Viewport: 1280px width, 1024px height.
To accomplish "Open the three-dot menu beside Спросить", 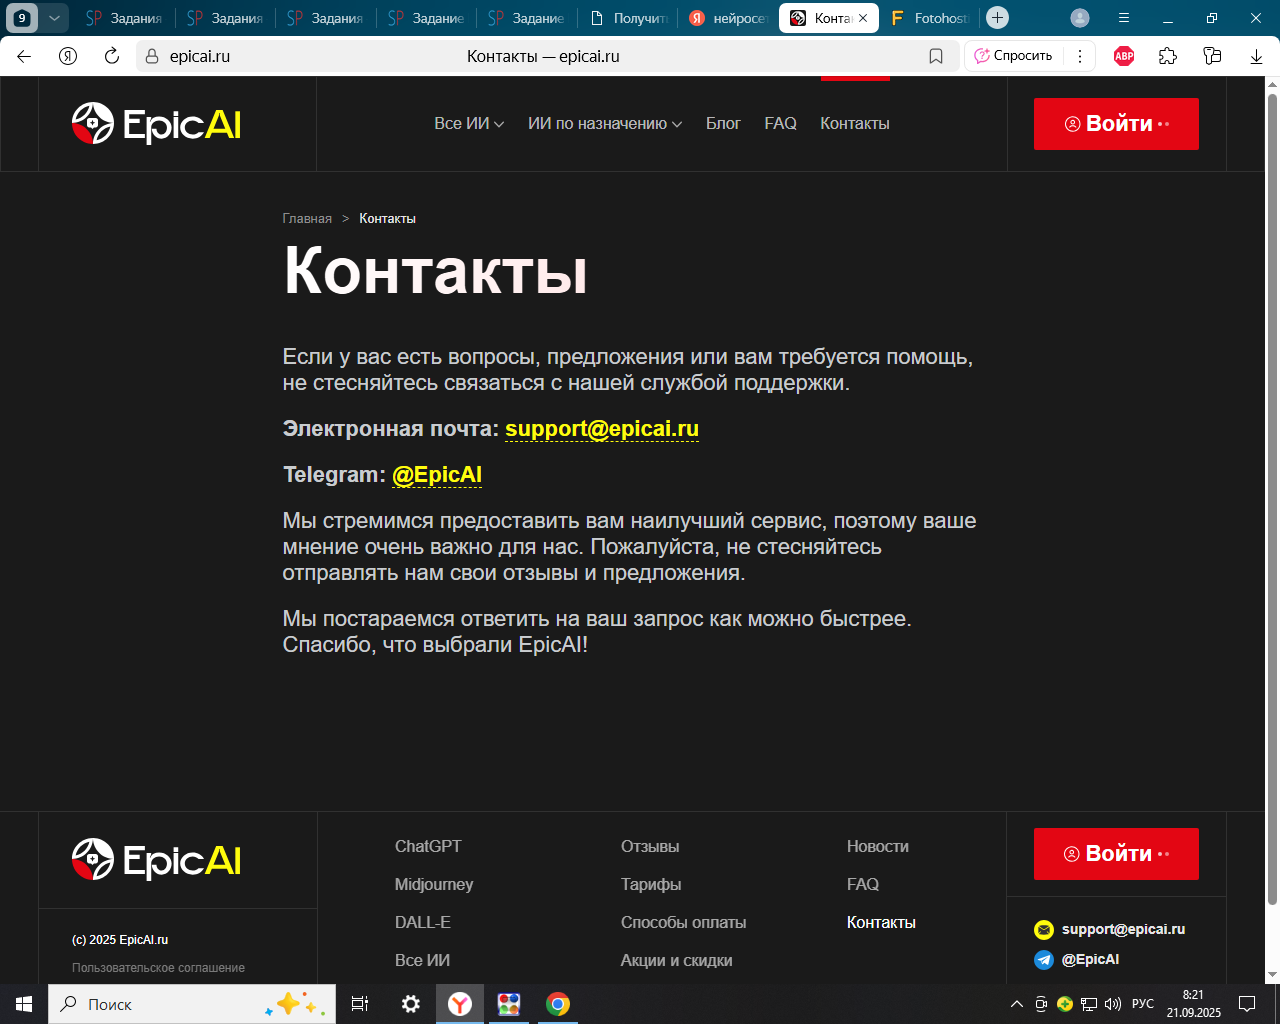I will click(x=1080, y=56).
